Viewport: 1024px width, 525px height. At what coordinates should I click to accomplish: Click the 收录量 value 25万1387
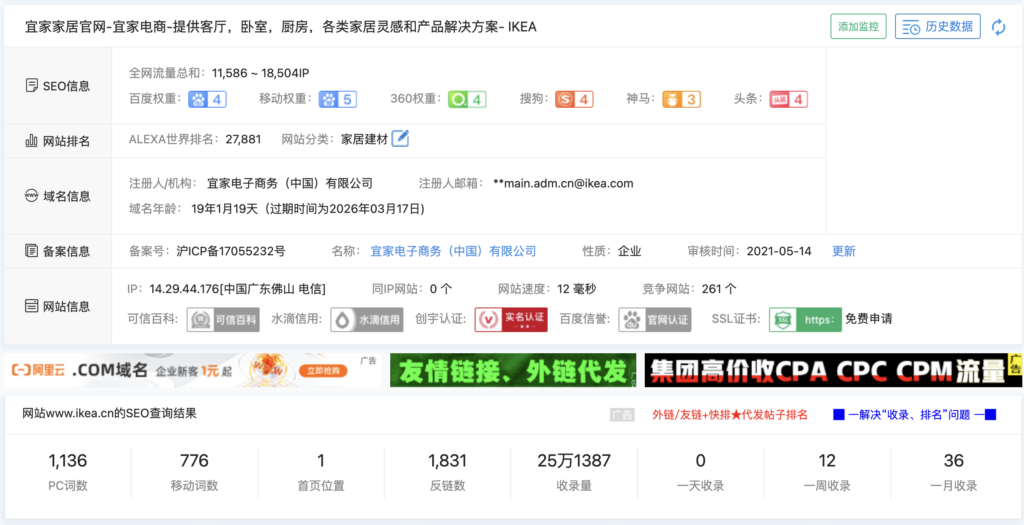point(574,461)
